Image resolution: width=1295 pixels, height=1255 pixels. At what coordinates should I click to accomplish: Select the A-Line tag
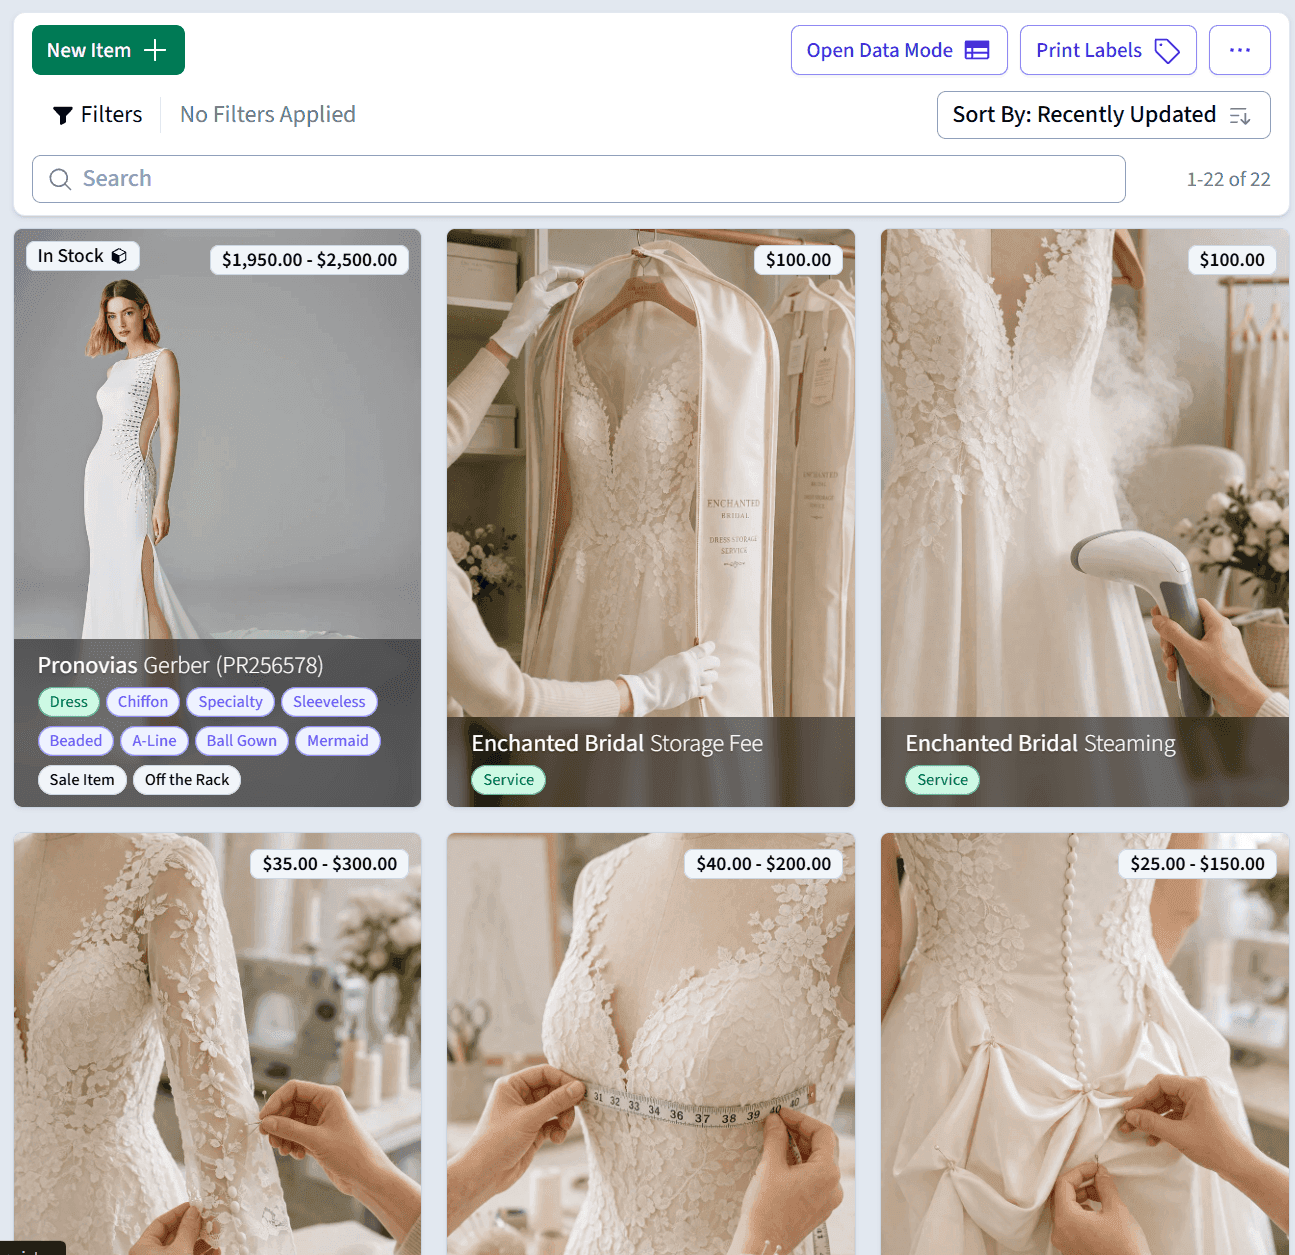coord(154,741)
